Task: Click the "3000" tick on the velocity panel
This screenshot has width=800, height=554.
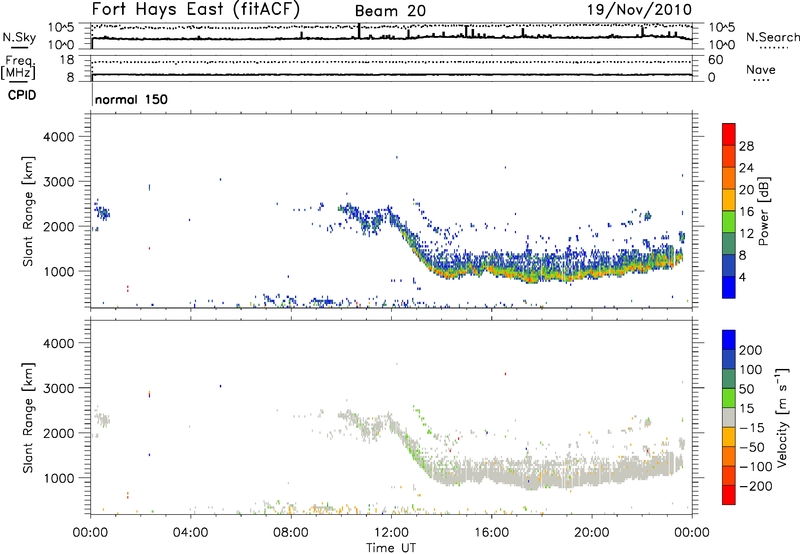Action: (x=59, y=388)
